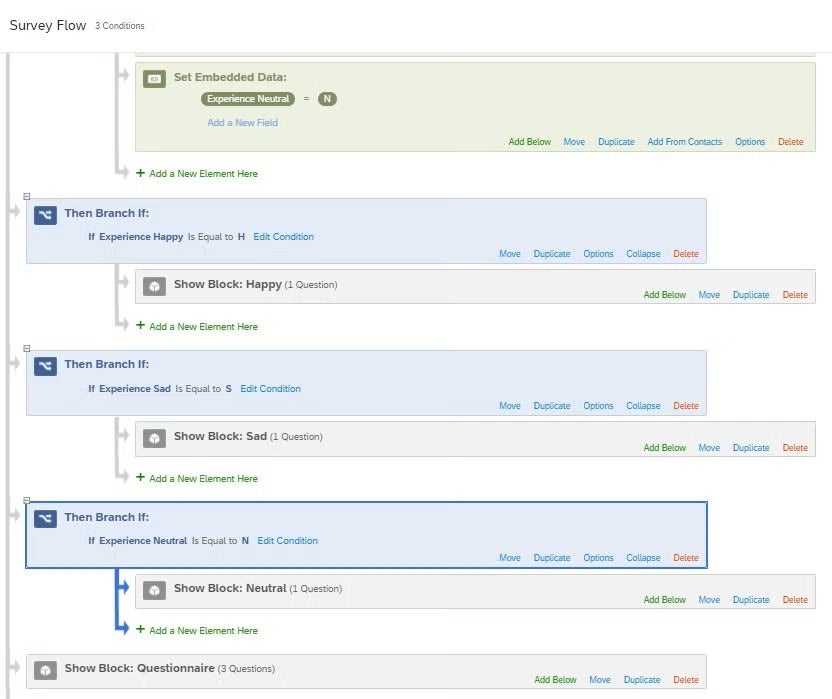Viewport: 832px width, 699px height.
Task: Click Add Below on Show Block: Neutral
Action: 664,600
